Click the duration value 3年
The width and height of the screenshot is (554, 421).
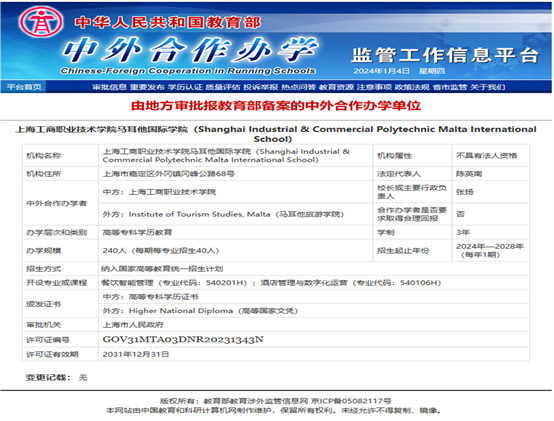(x=463, y=232)
